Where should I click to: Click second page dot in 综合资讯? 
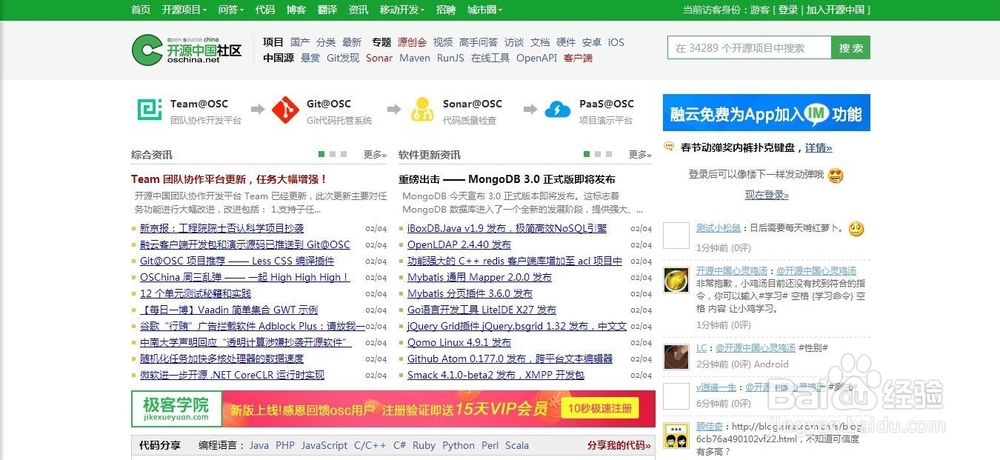point(333,154)
